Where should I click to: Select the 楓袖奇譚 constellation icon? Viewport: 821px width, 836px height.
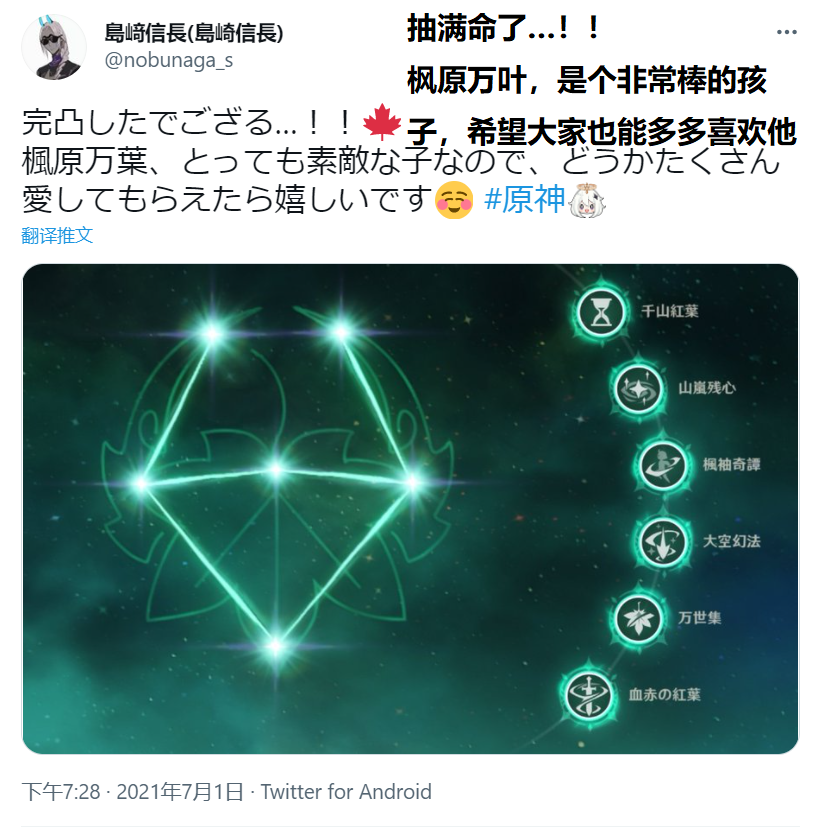661,465
